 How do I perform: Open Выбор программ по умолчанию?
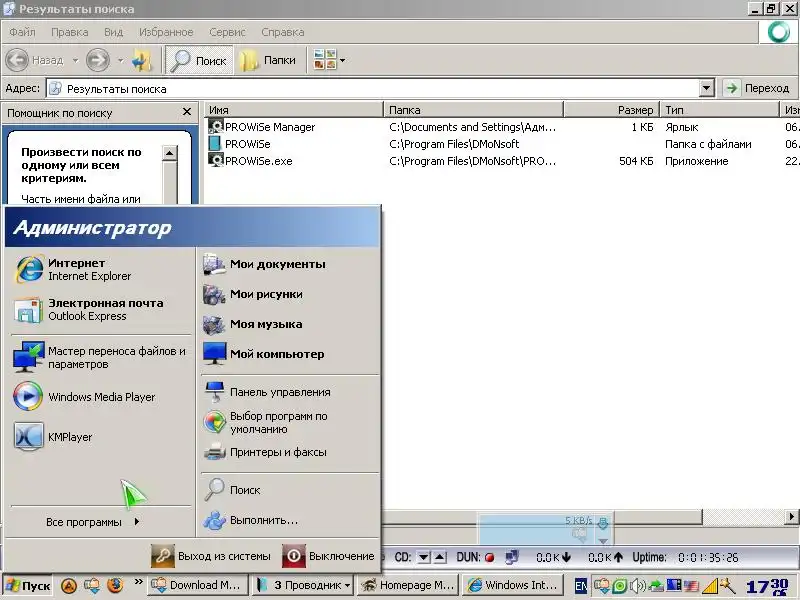(290, 422)
